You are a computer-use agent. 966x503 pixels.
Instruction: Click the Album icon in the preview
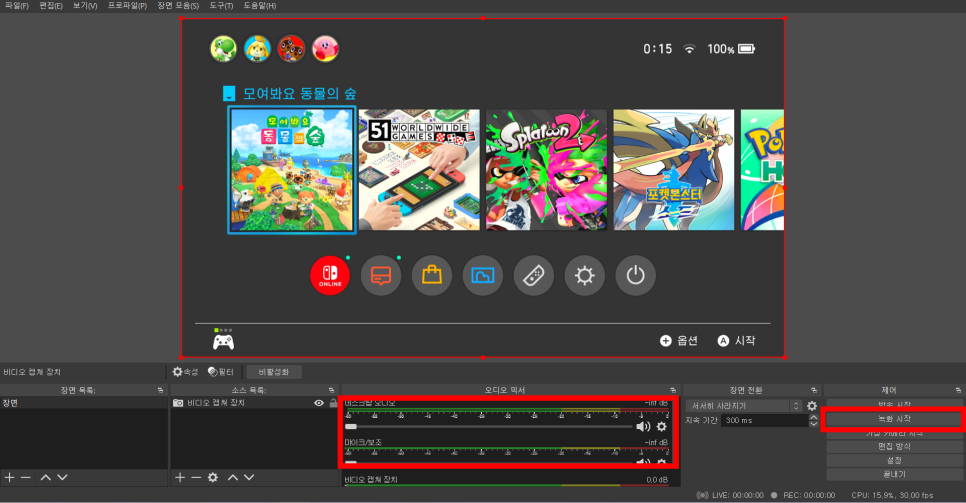(x=482, y=275)
